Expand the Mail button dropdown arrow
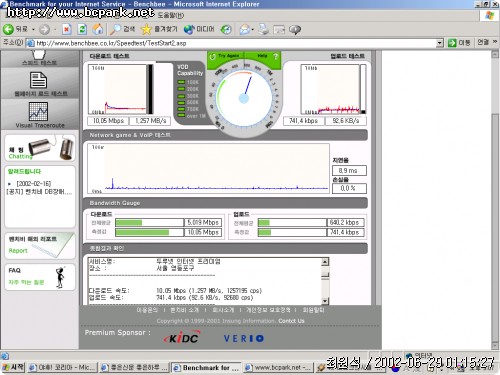This screenshot has width=500, height=375. pyautogui.click(x=253, y=30)
